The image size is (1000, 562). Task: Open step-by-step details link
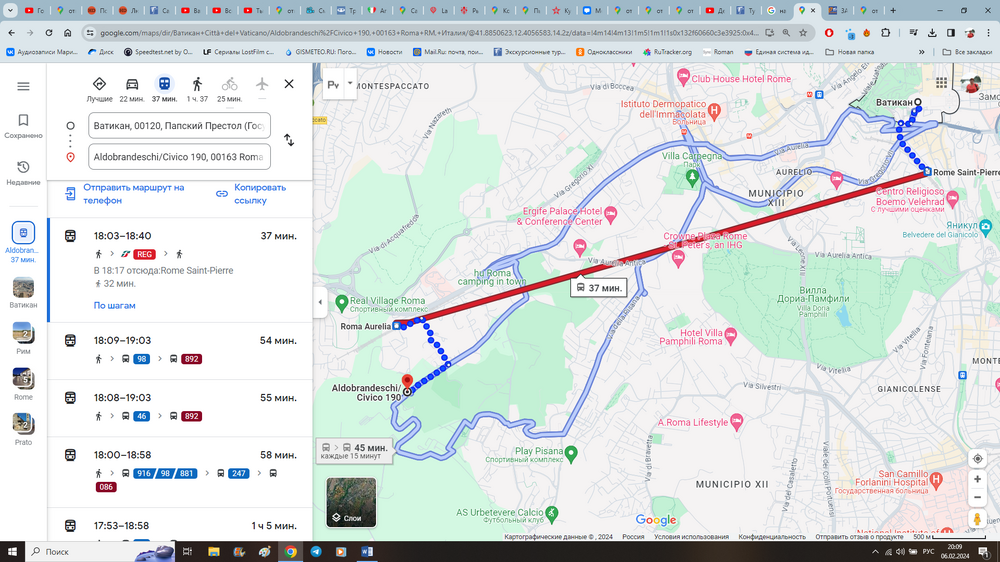click(x=114, y=306)
